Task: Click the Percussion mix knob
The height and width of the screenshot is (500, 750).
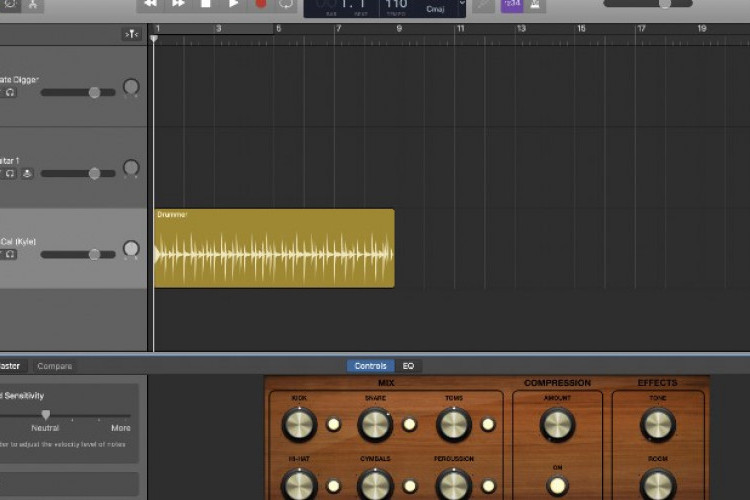Action: coord(453,485)
